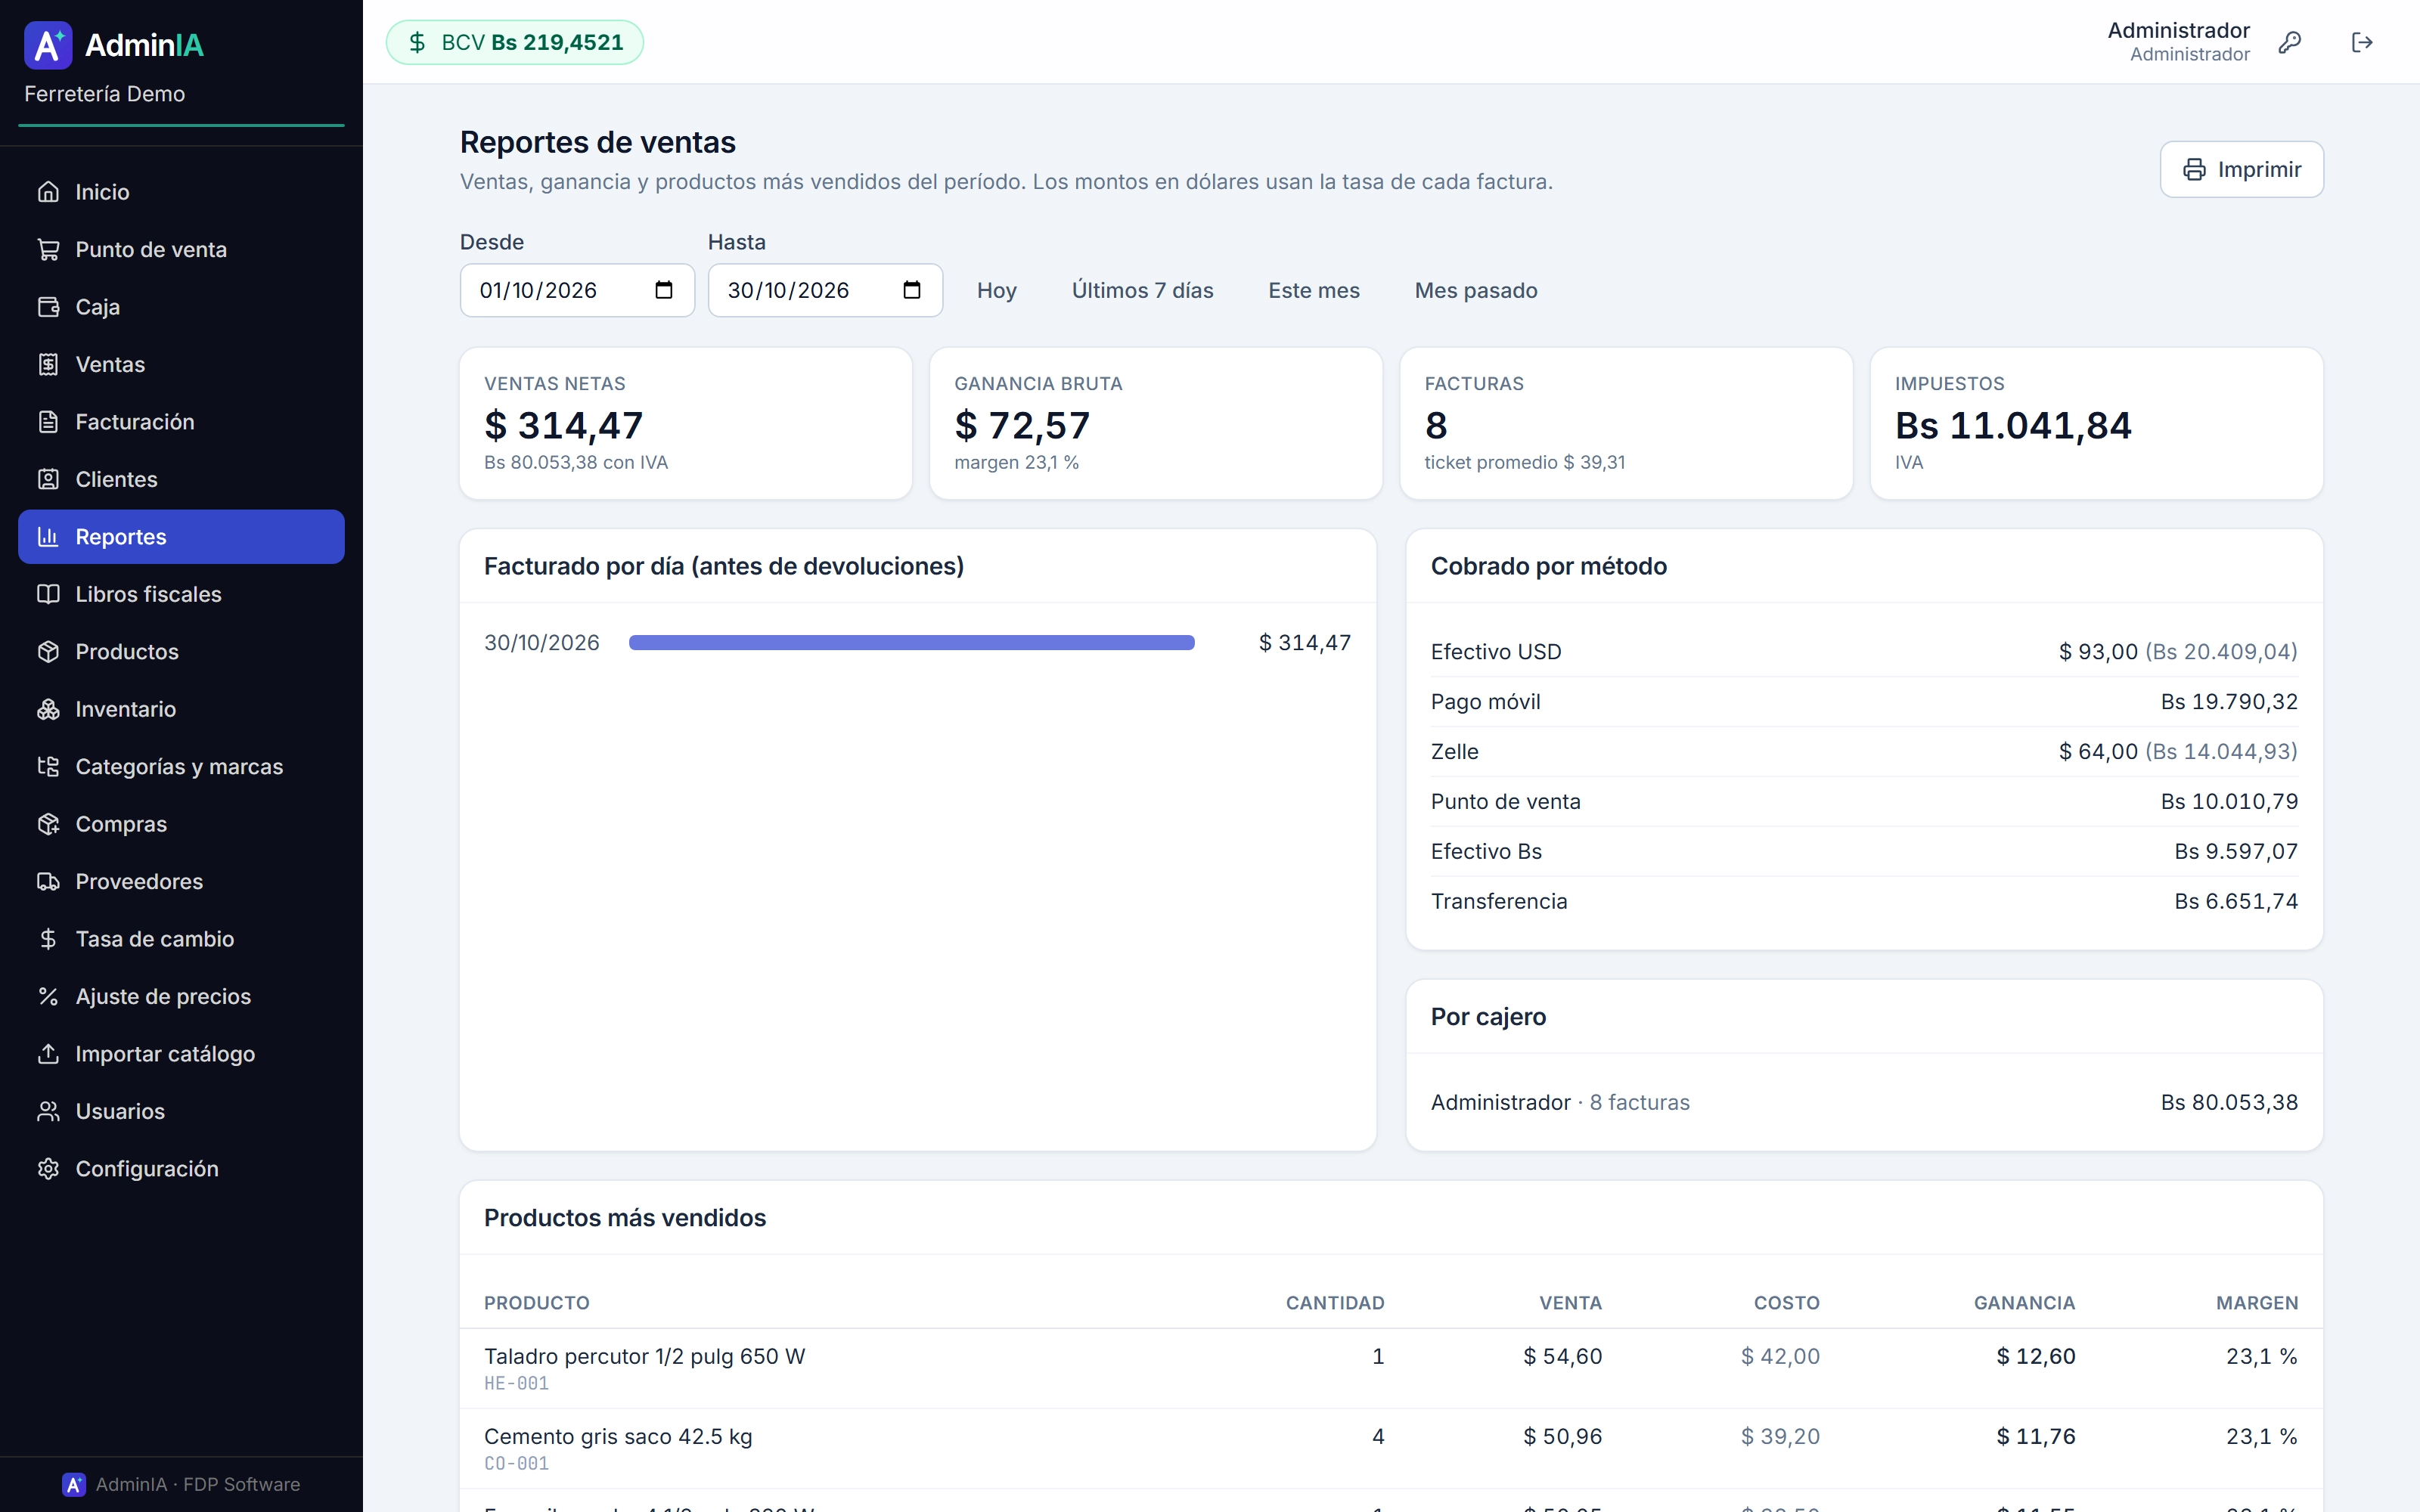Click the Zelle payment method row
Image resolution: width=2420 pixels, height=1512 pixels.
tap(1864, 752)
